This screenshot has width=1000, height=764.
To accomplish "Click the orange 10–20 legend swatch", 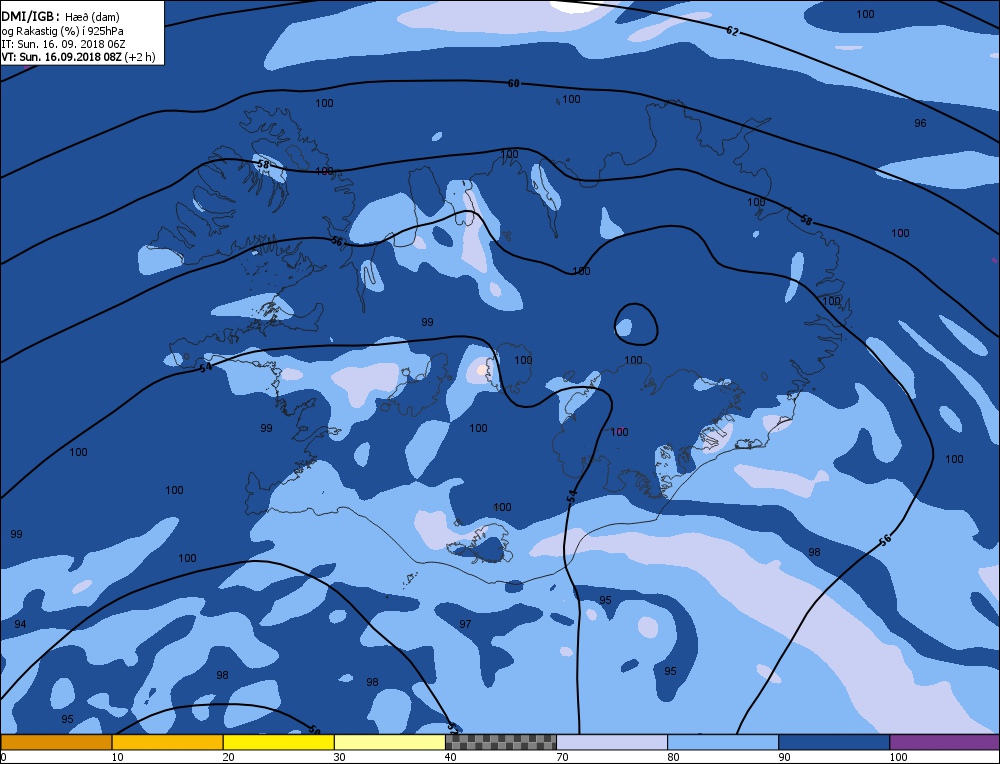I will pyautogui.click(x=167, y=742).
